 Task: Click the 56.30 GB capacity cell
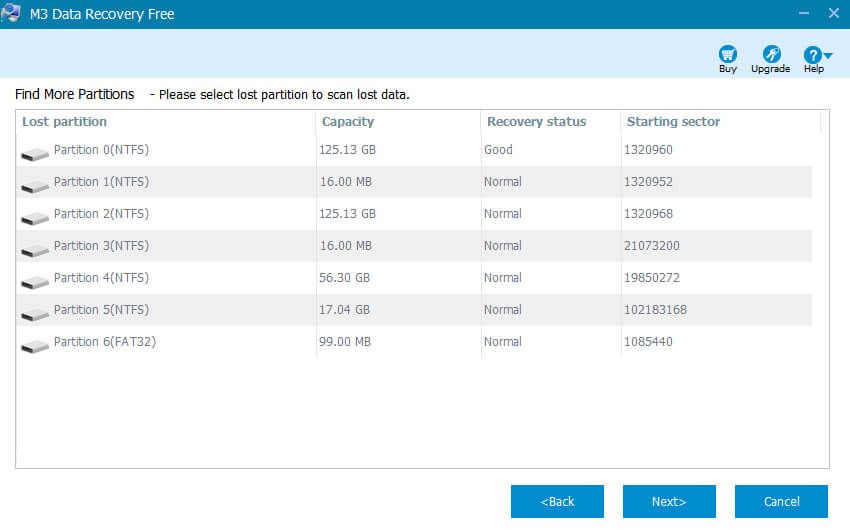coord(344,278)
